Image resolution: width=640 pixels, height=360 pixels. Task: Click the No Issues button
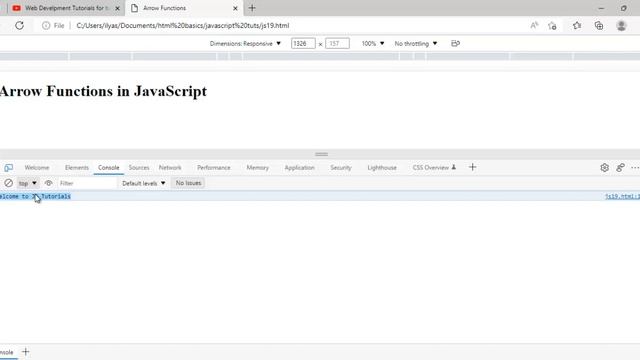pyautogui.click(x=189, y=183)
